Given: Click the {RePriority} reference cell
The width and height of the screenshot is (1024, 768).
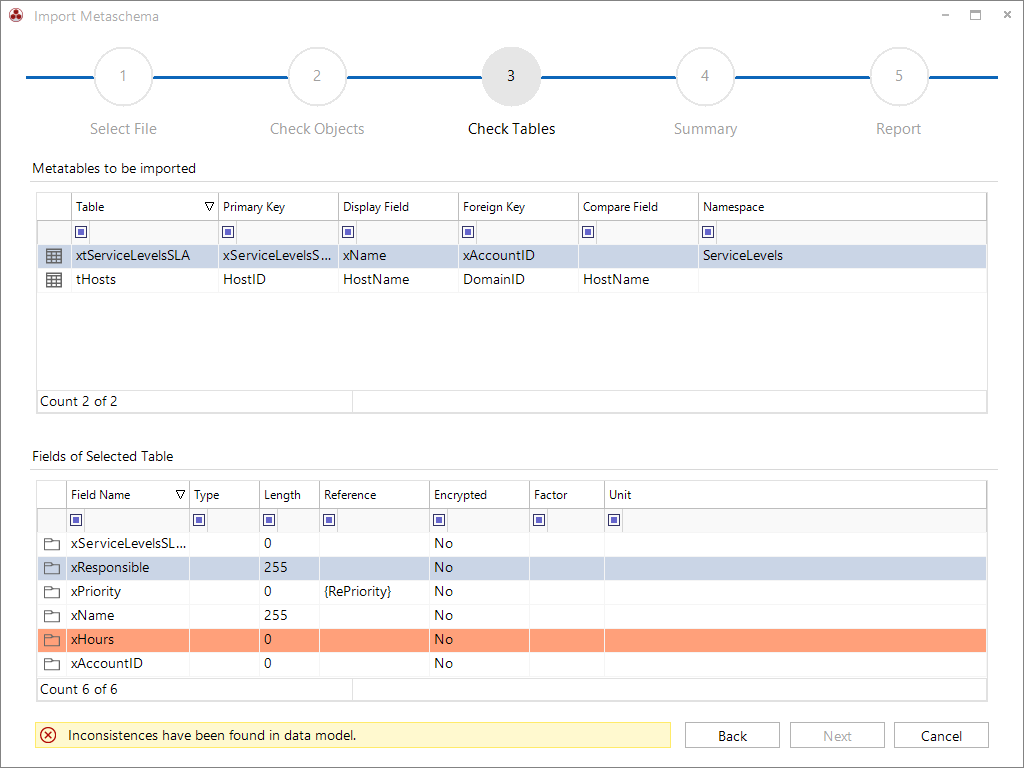Looking at the screenshot, I should click(374, 592).
